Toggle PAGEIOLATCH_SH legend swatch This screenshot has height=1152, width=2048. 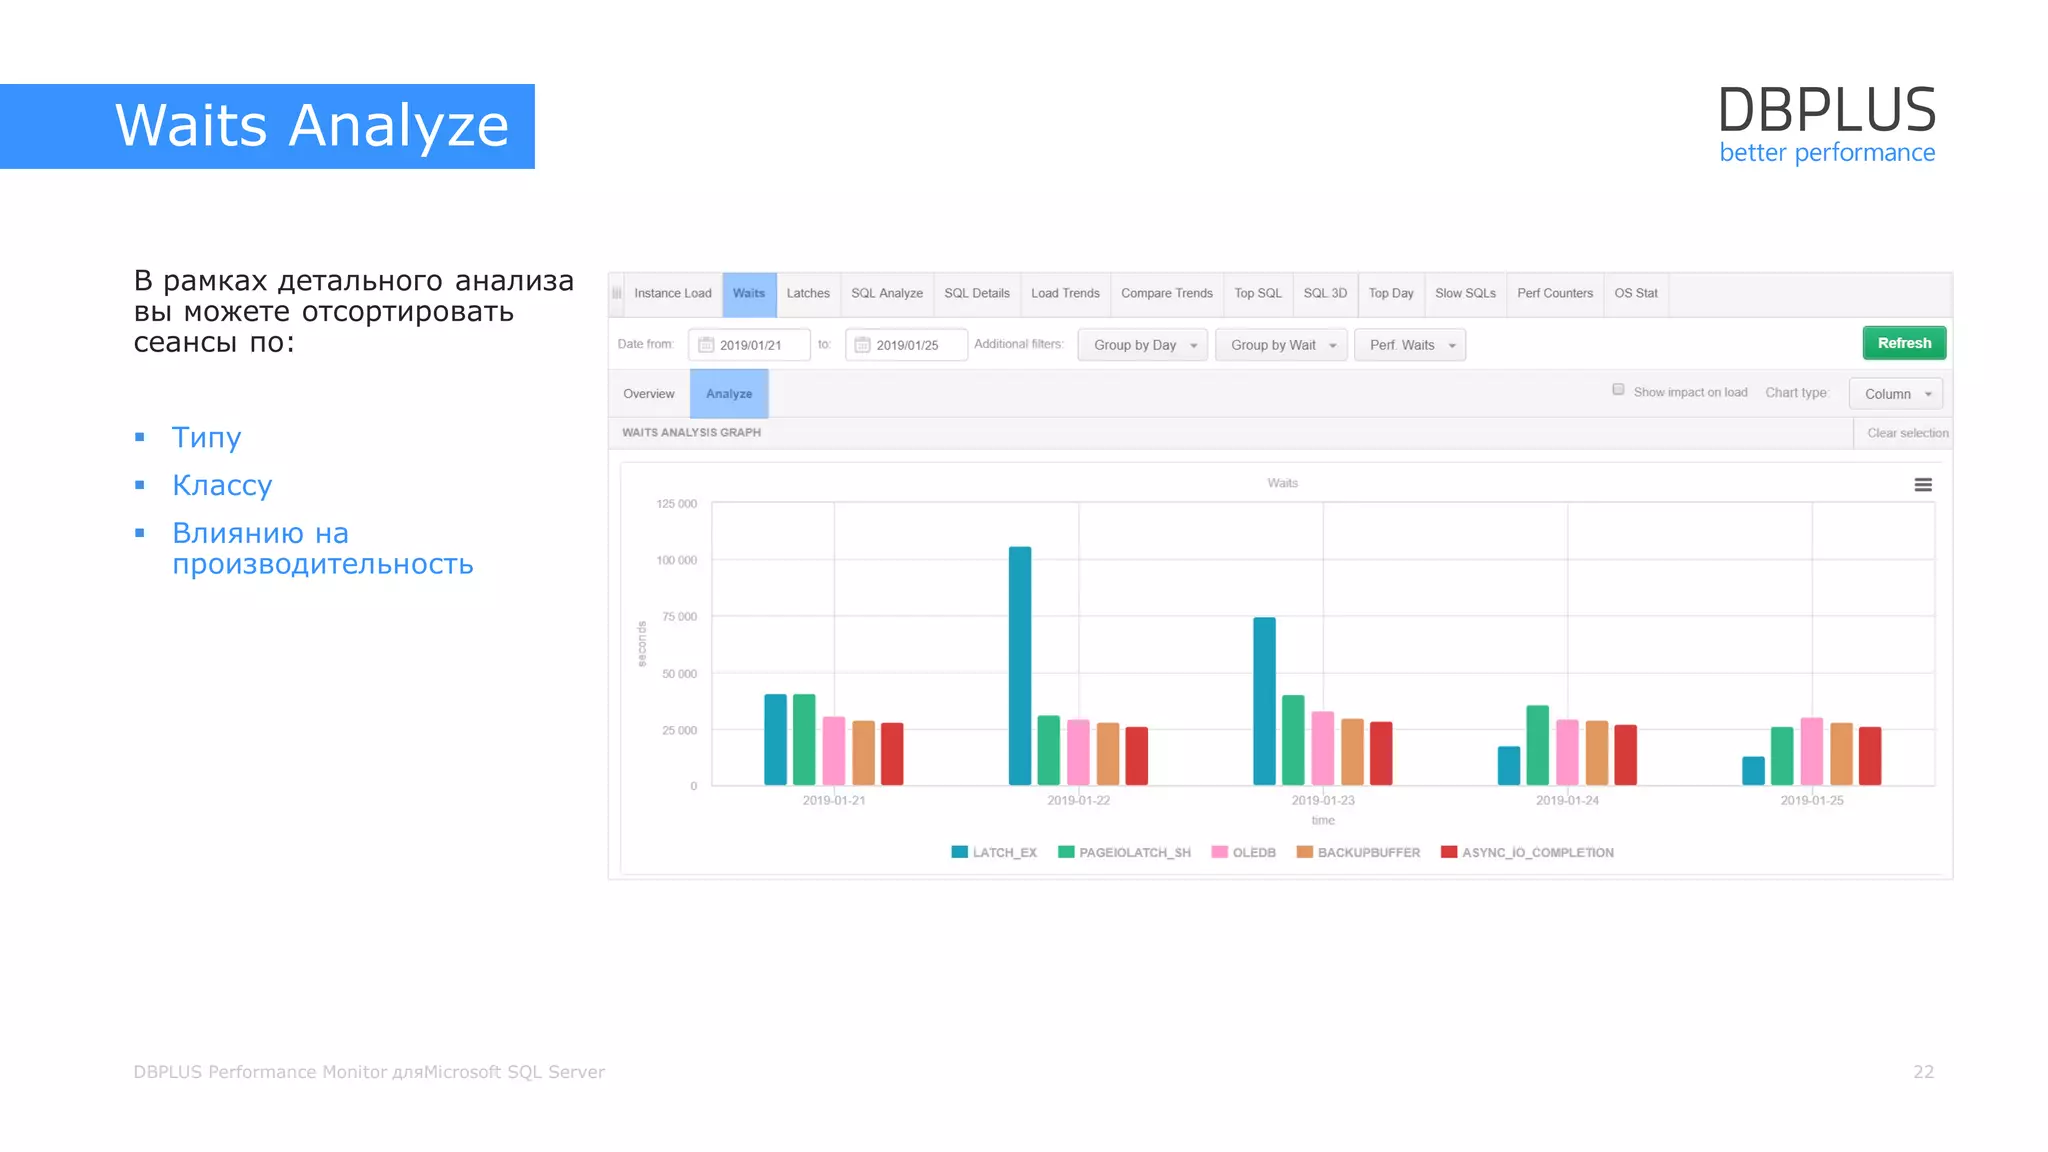[x=1066, y=852]
